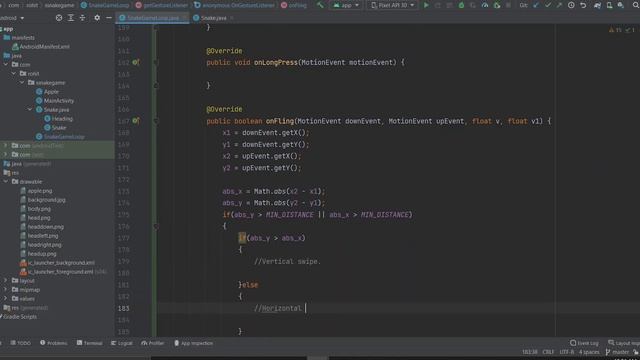Click override gutter icon beside onLongPress
The image size is (640, 360).
[x=136, y=62]
